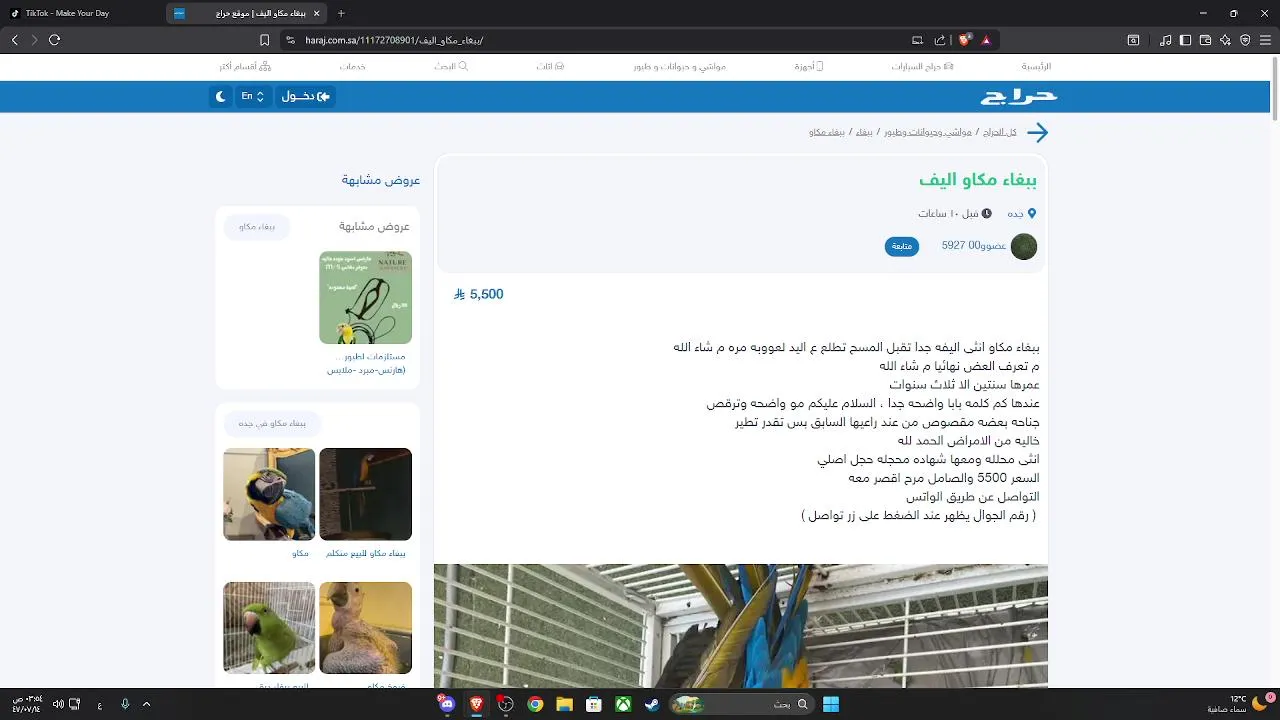Open ببغاء مكاو للبيع متكلم thumbnail

[365, 494]
